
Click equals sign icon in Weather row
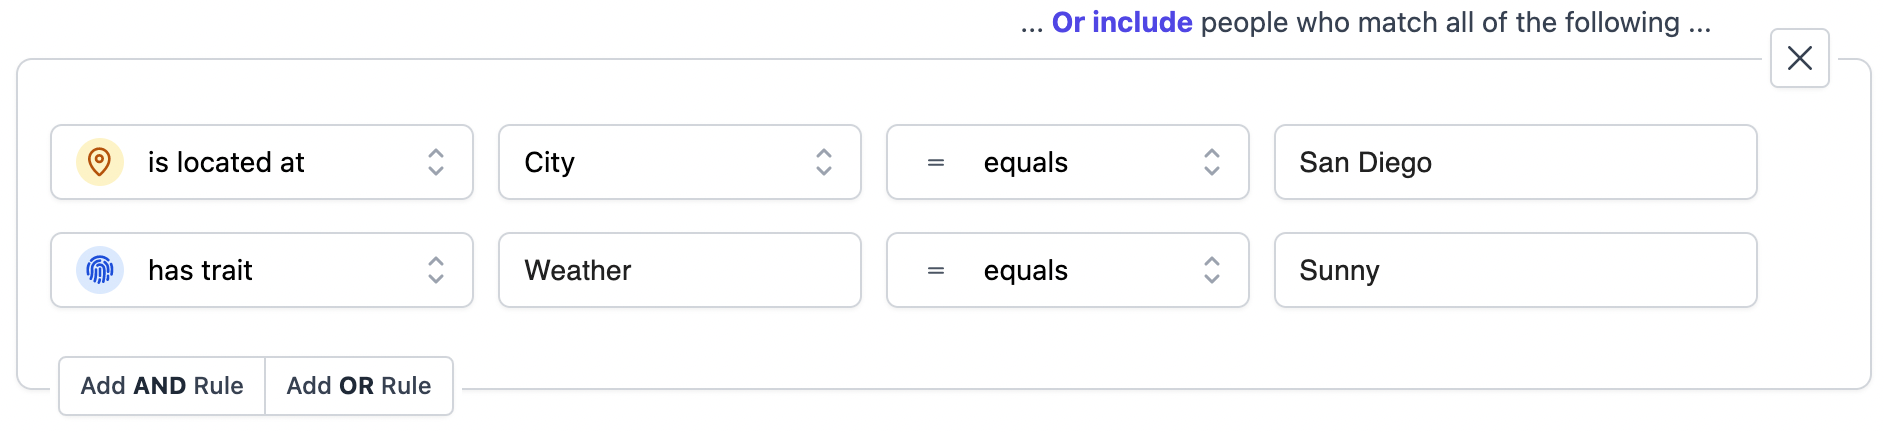click(936, 270)
